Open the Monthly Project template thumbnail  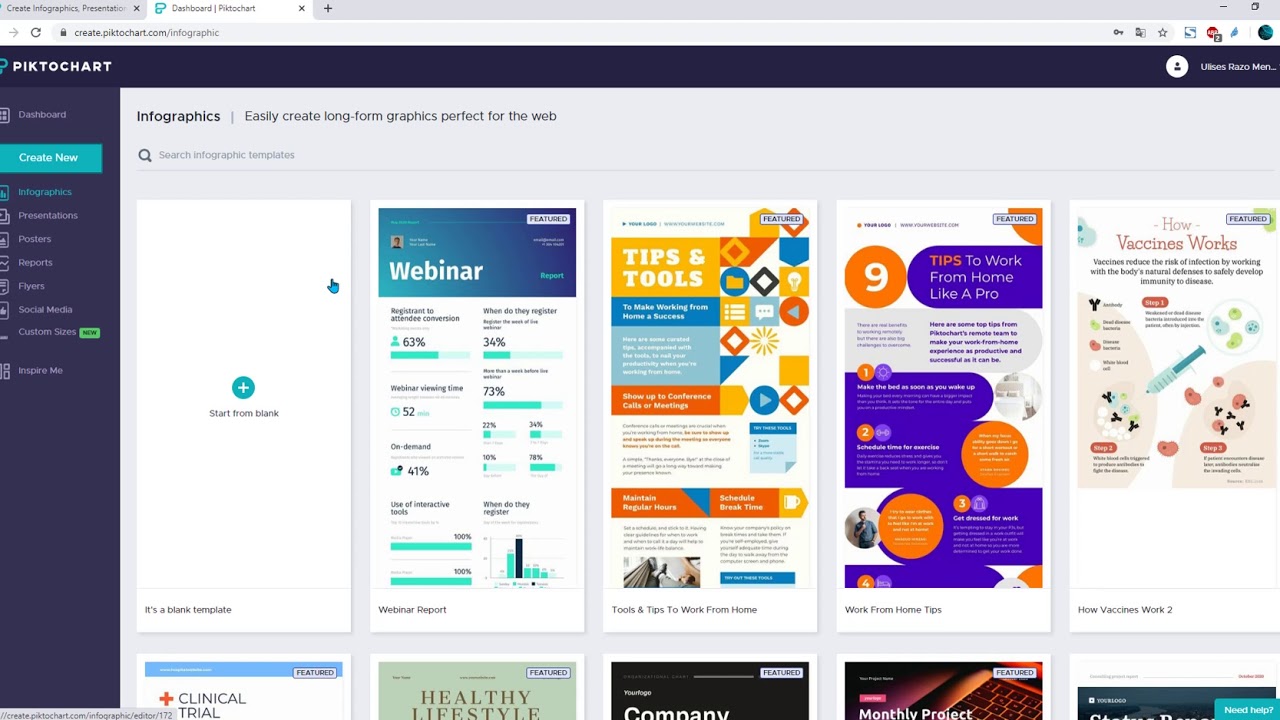point(943,691)
